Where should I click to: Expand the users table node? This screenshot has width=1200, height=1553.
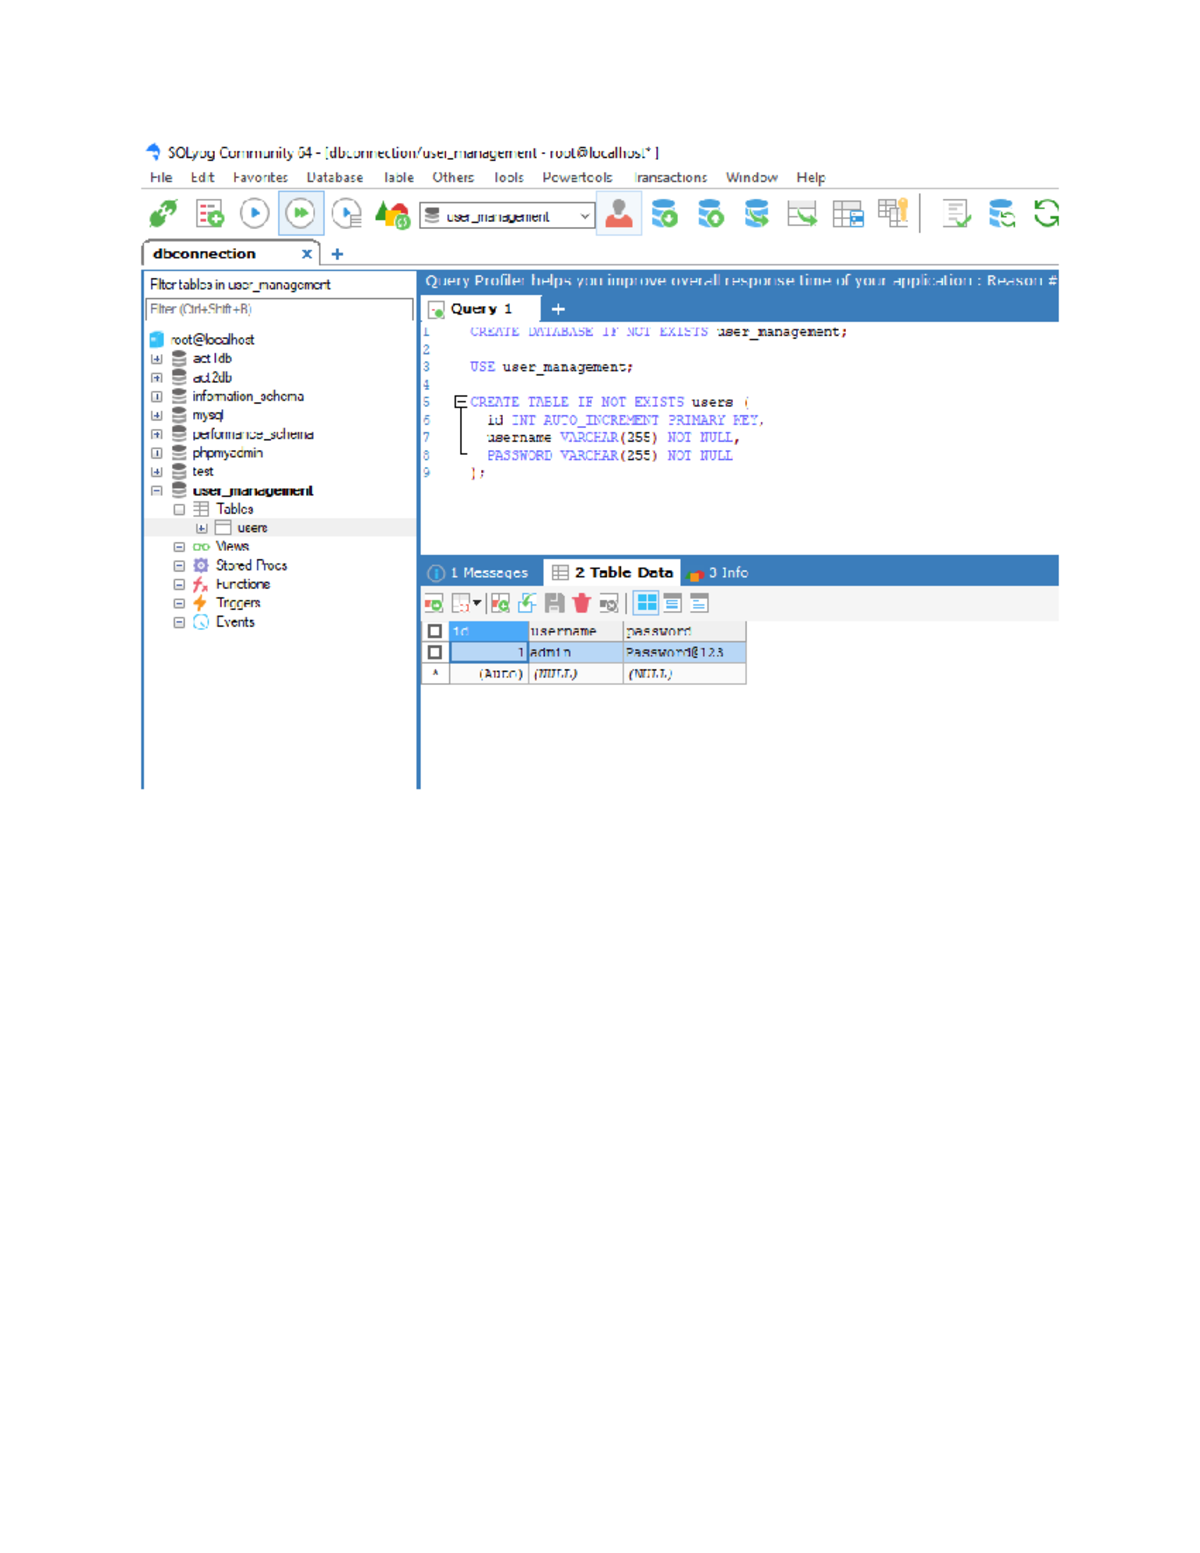point(201,528)
